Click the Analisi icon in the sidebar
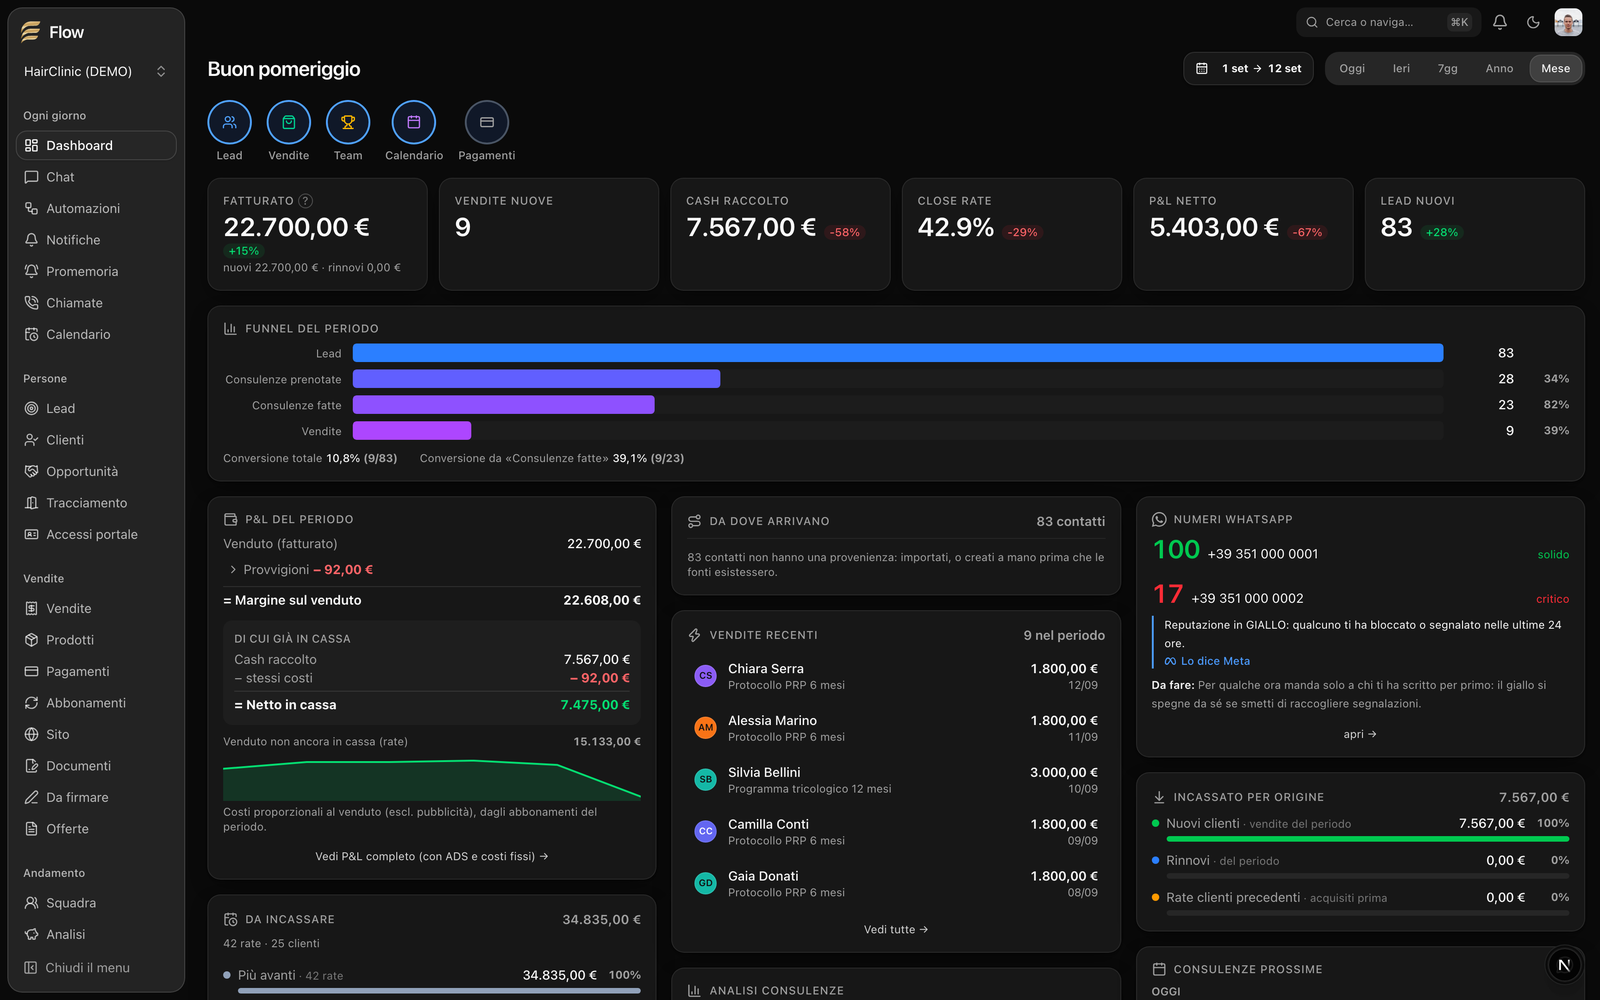This screenshot has height=1000, width=1600. click(31, 934)
